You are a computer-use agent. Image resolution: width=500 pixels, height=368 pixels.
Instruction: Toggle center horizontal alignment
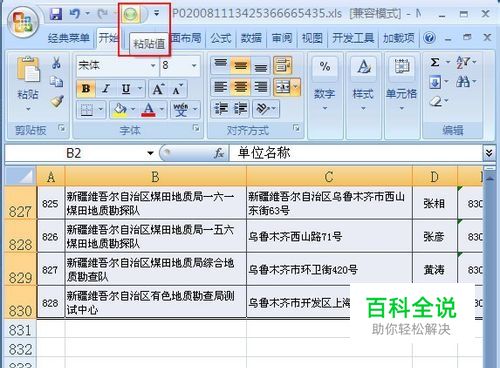coord(240,87)
